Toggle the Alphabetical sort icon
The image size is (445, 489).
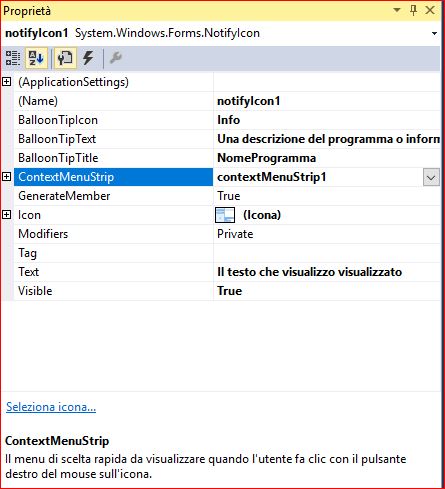(x=36, y=58)
